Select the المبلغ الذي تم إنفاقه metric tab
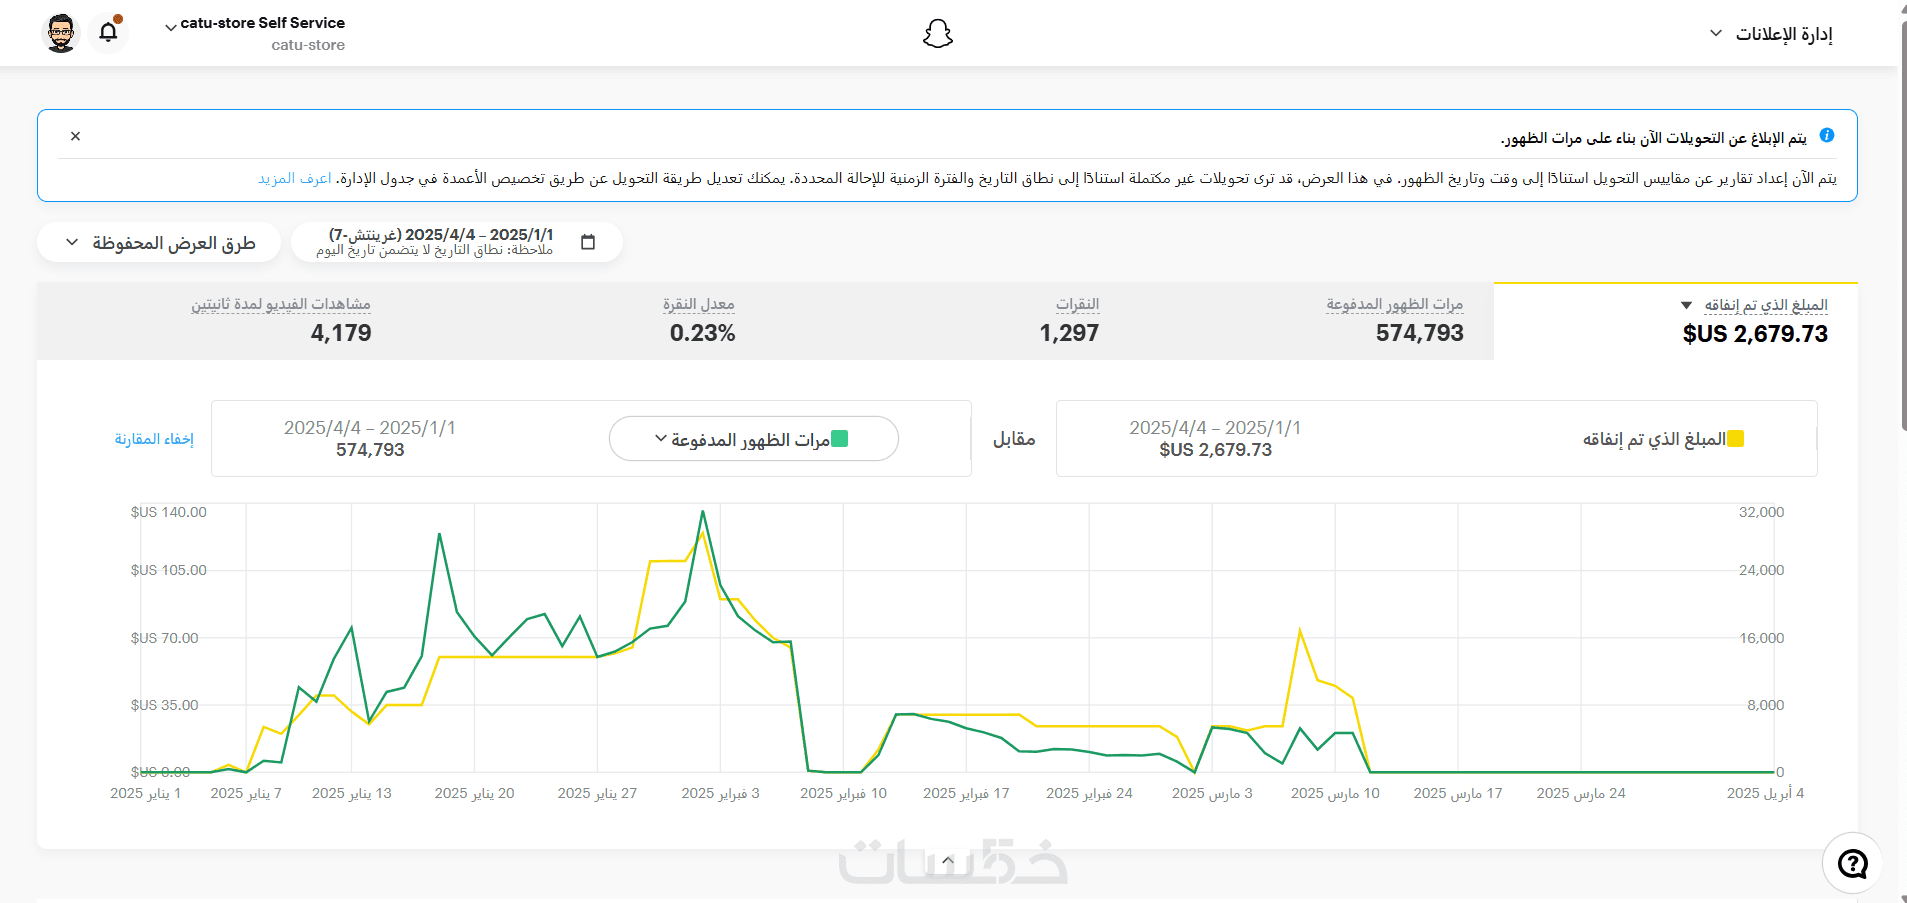1907x903 pixels. pos(1675,321)
